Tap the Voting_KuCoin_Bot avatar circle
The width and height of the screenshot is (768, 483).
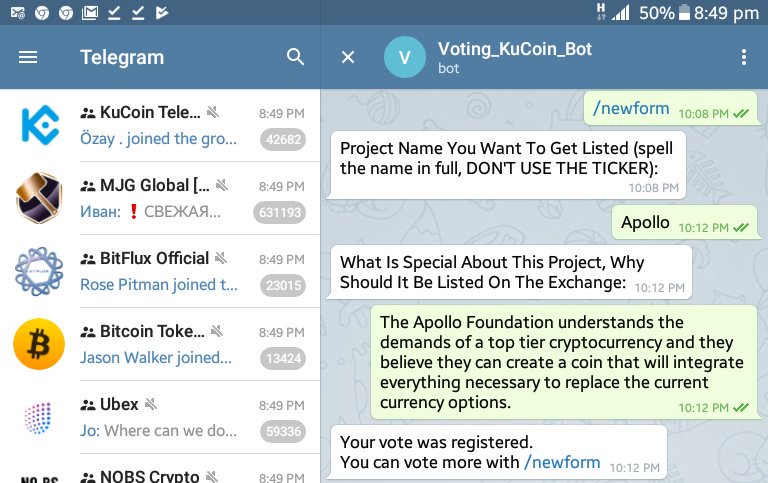(405, 57)
